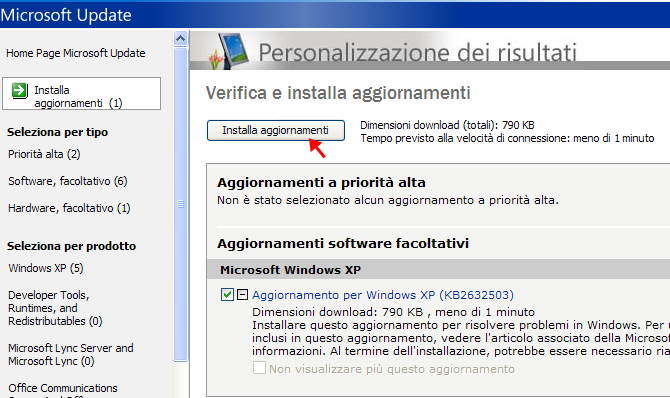
Task: Check 'Non visualizzare più questo aggiornamento' box
Action: tap(259, 368)
